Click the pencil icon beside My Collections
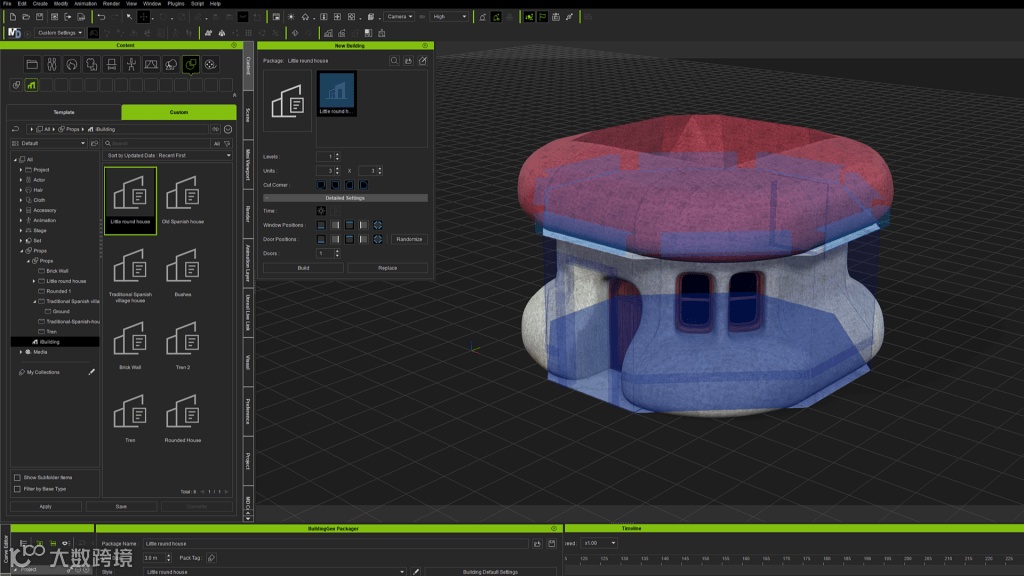Screen dimensions: 1024x576 point(92,372)
